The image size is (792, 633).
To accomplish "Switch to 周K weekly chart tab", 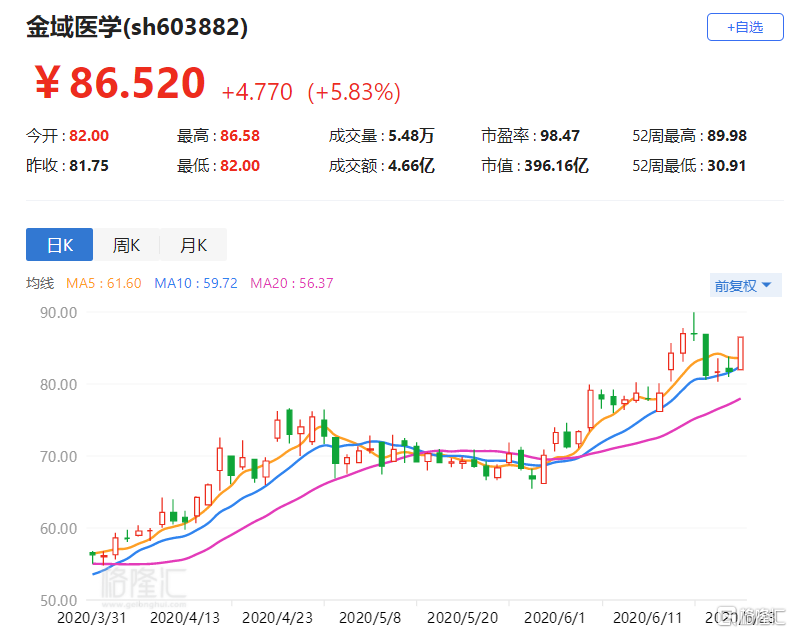I will tap(126, 245).
